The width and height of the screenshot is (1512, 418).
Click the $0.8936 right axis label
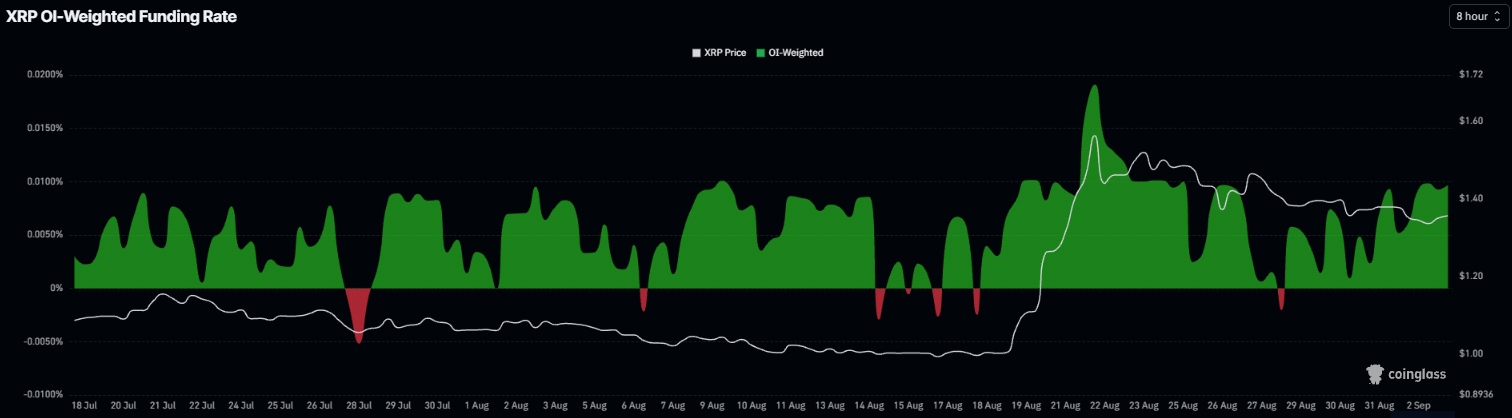tap(1475, 394)
